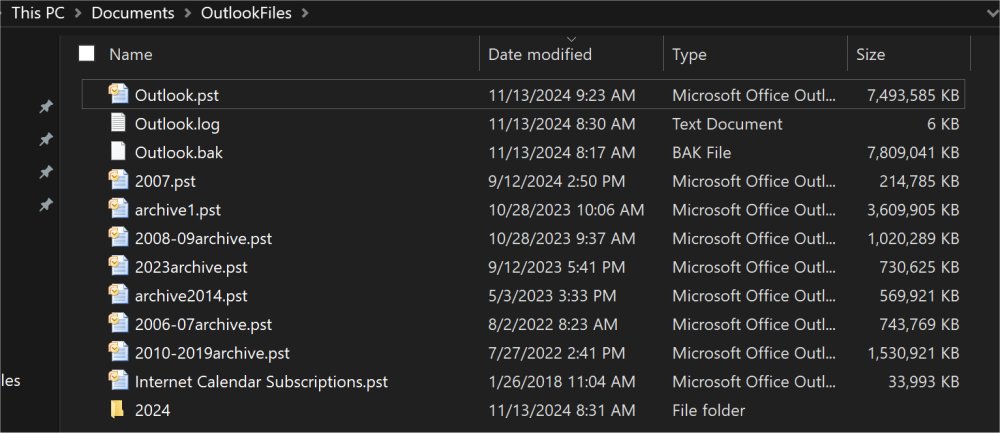Image resolution: width=1000 pixels, height=433 pixels.
Task: Click the Internet Calendar Subscriptions.pst icon
Action: click(119, 381)
